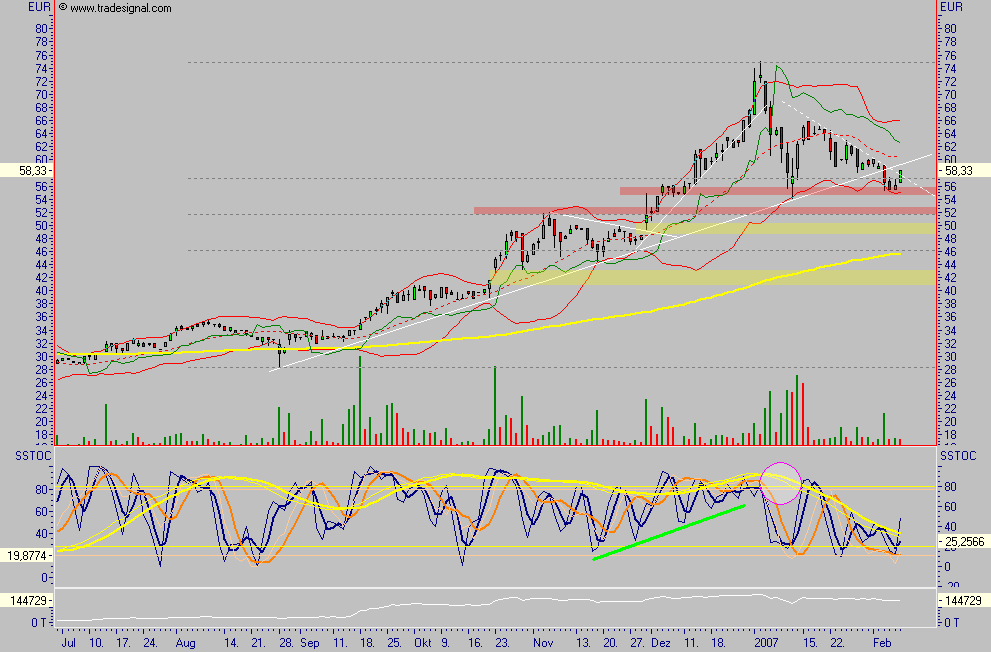Click the www.tradesignal.com watermark link

121,8
